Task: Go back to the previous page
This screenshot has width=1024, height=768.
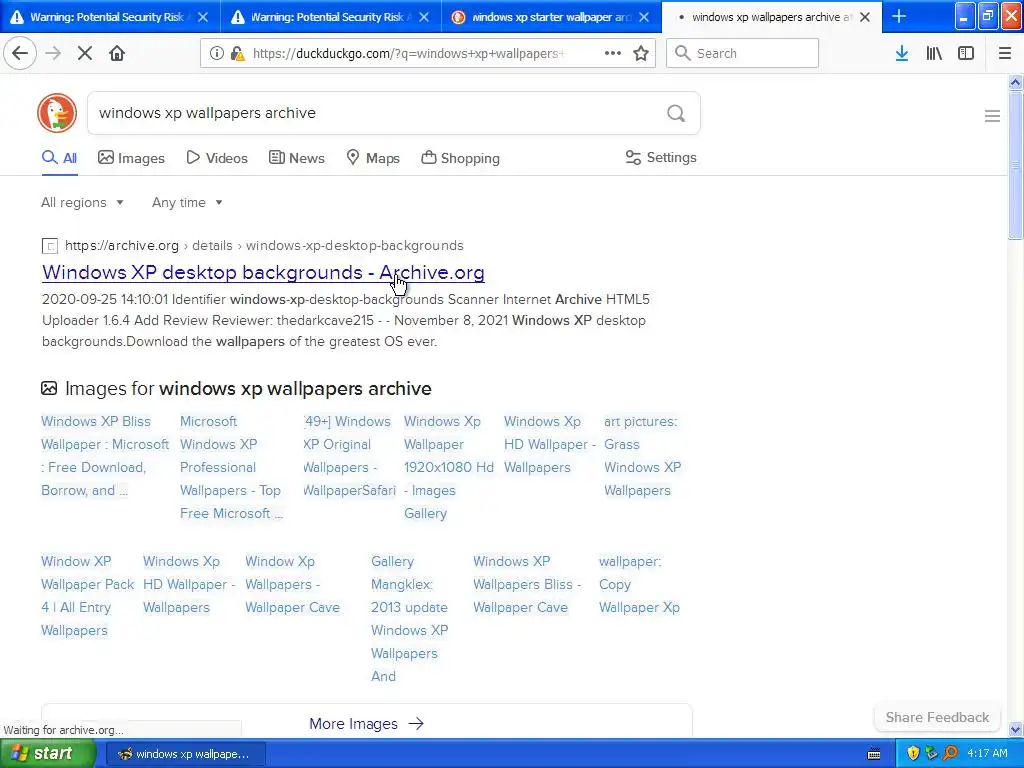Action: (x=20, y=54)
